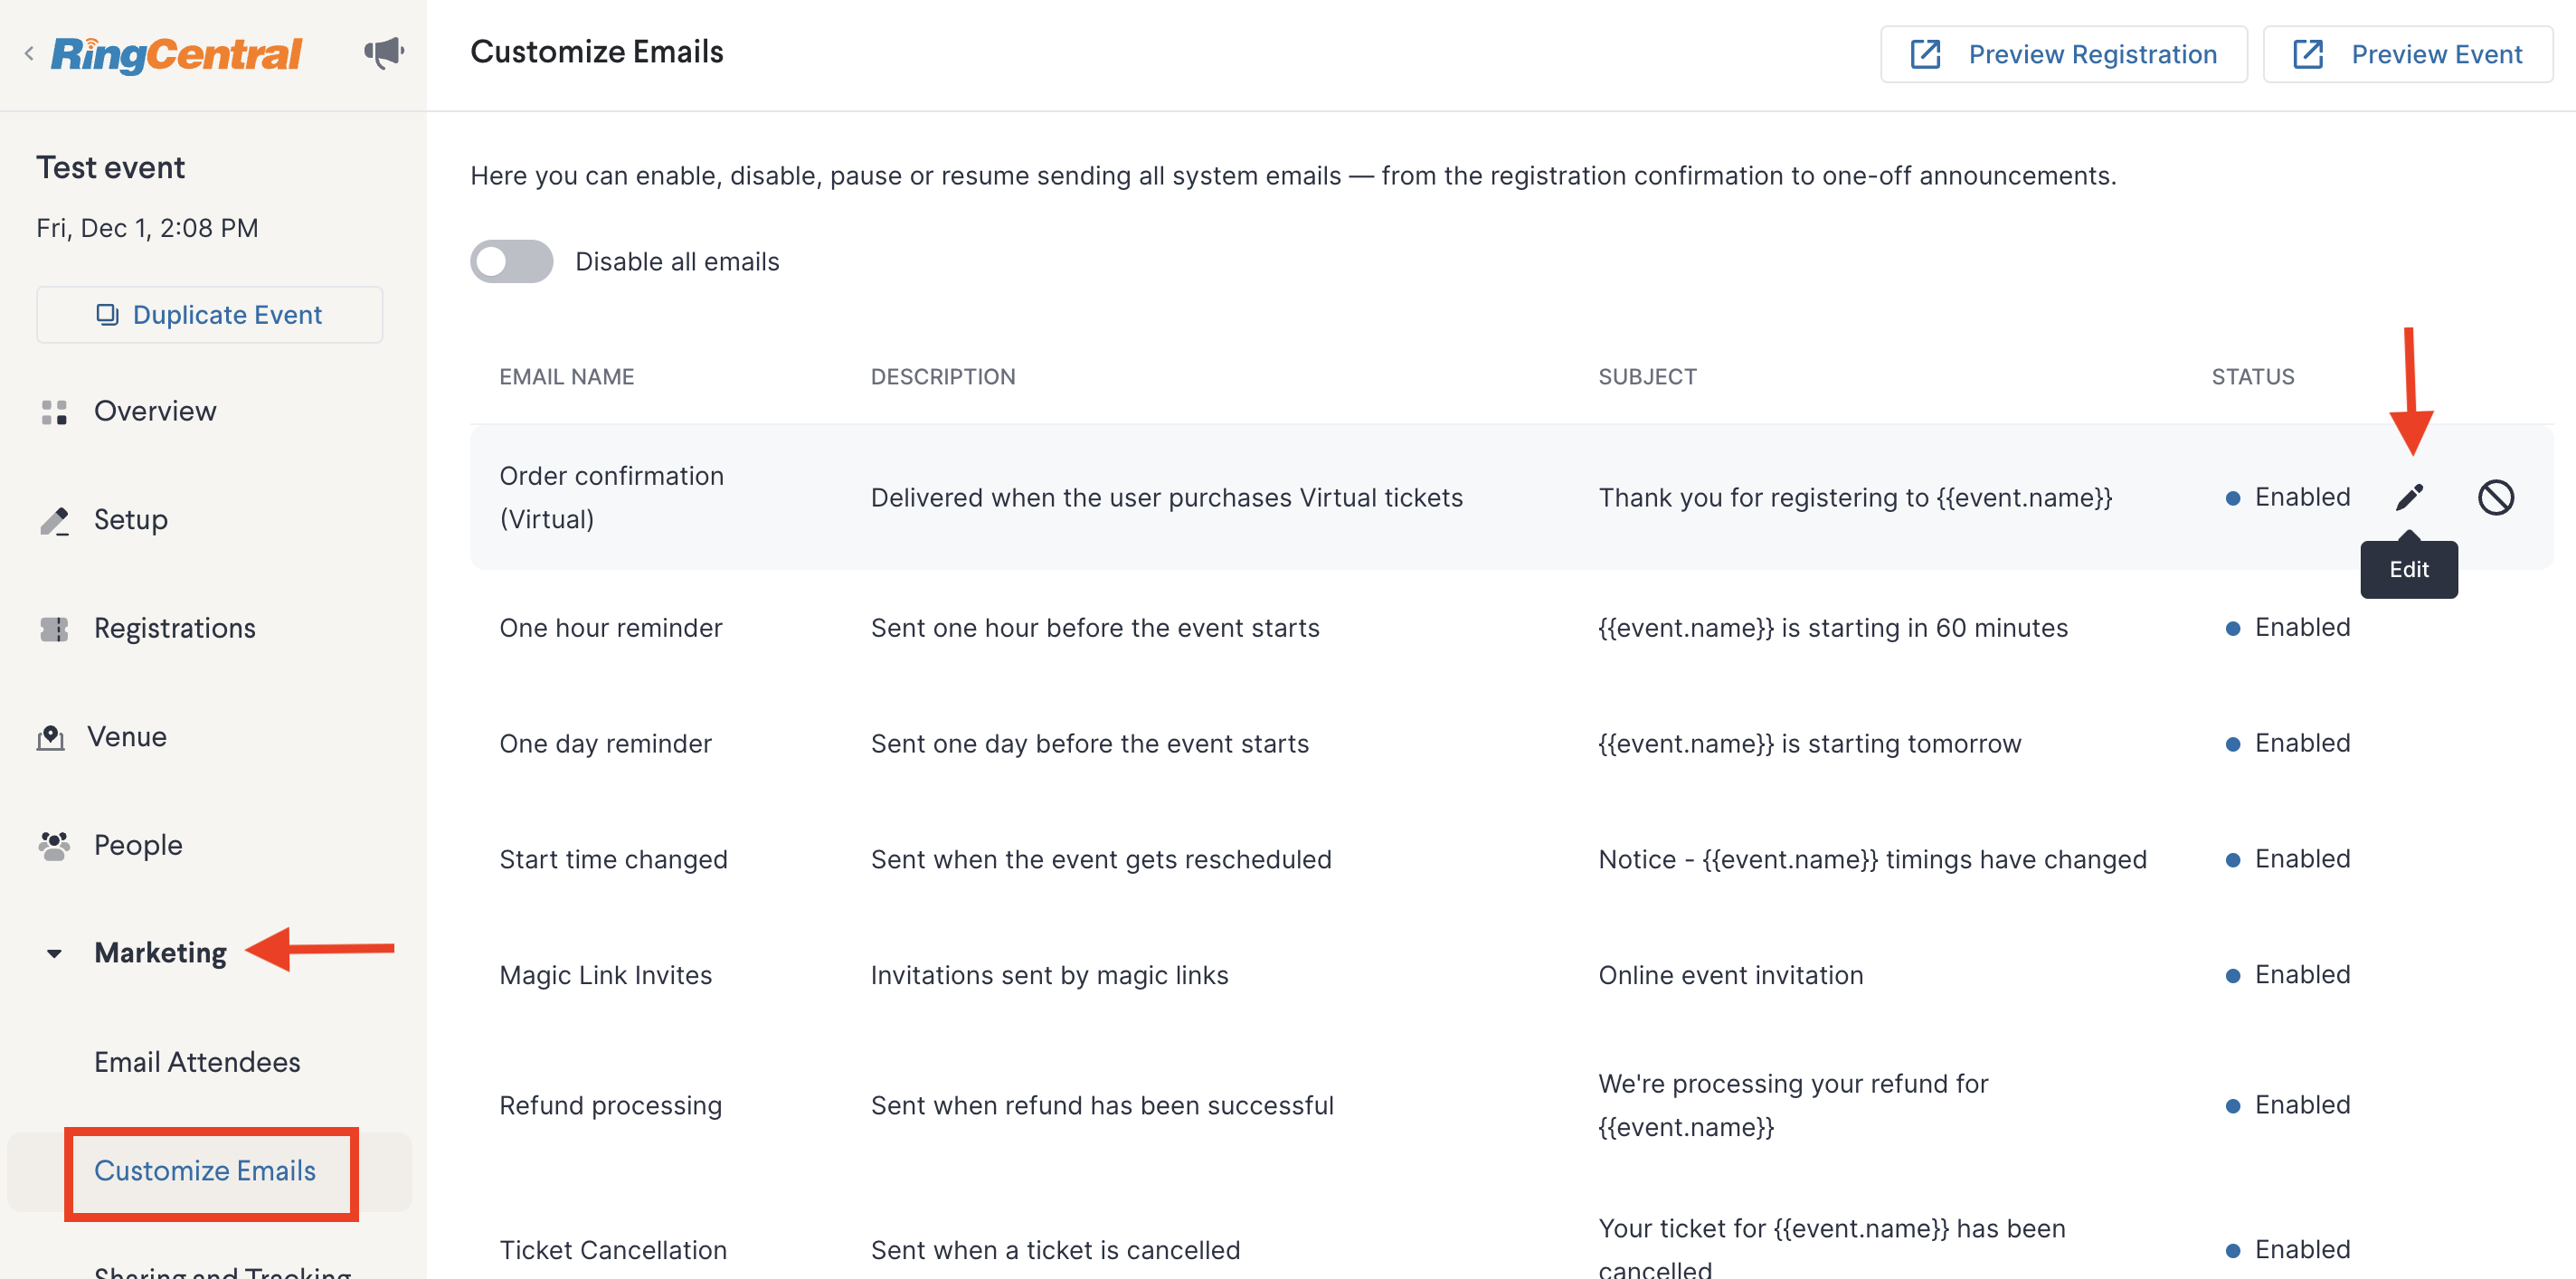
Task: Toggle the Disable all emails switch
Action: click(x=512, y=262)
